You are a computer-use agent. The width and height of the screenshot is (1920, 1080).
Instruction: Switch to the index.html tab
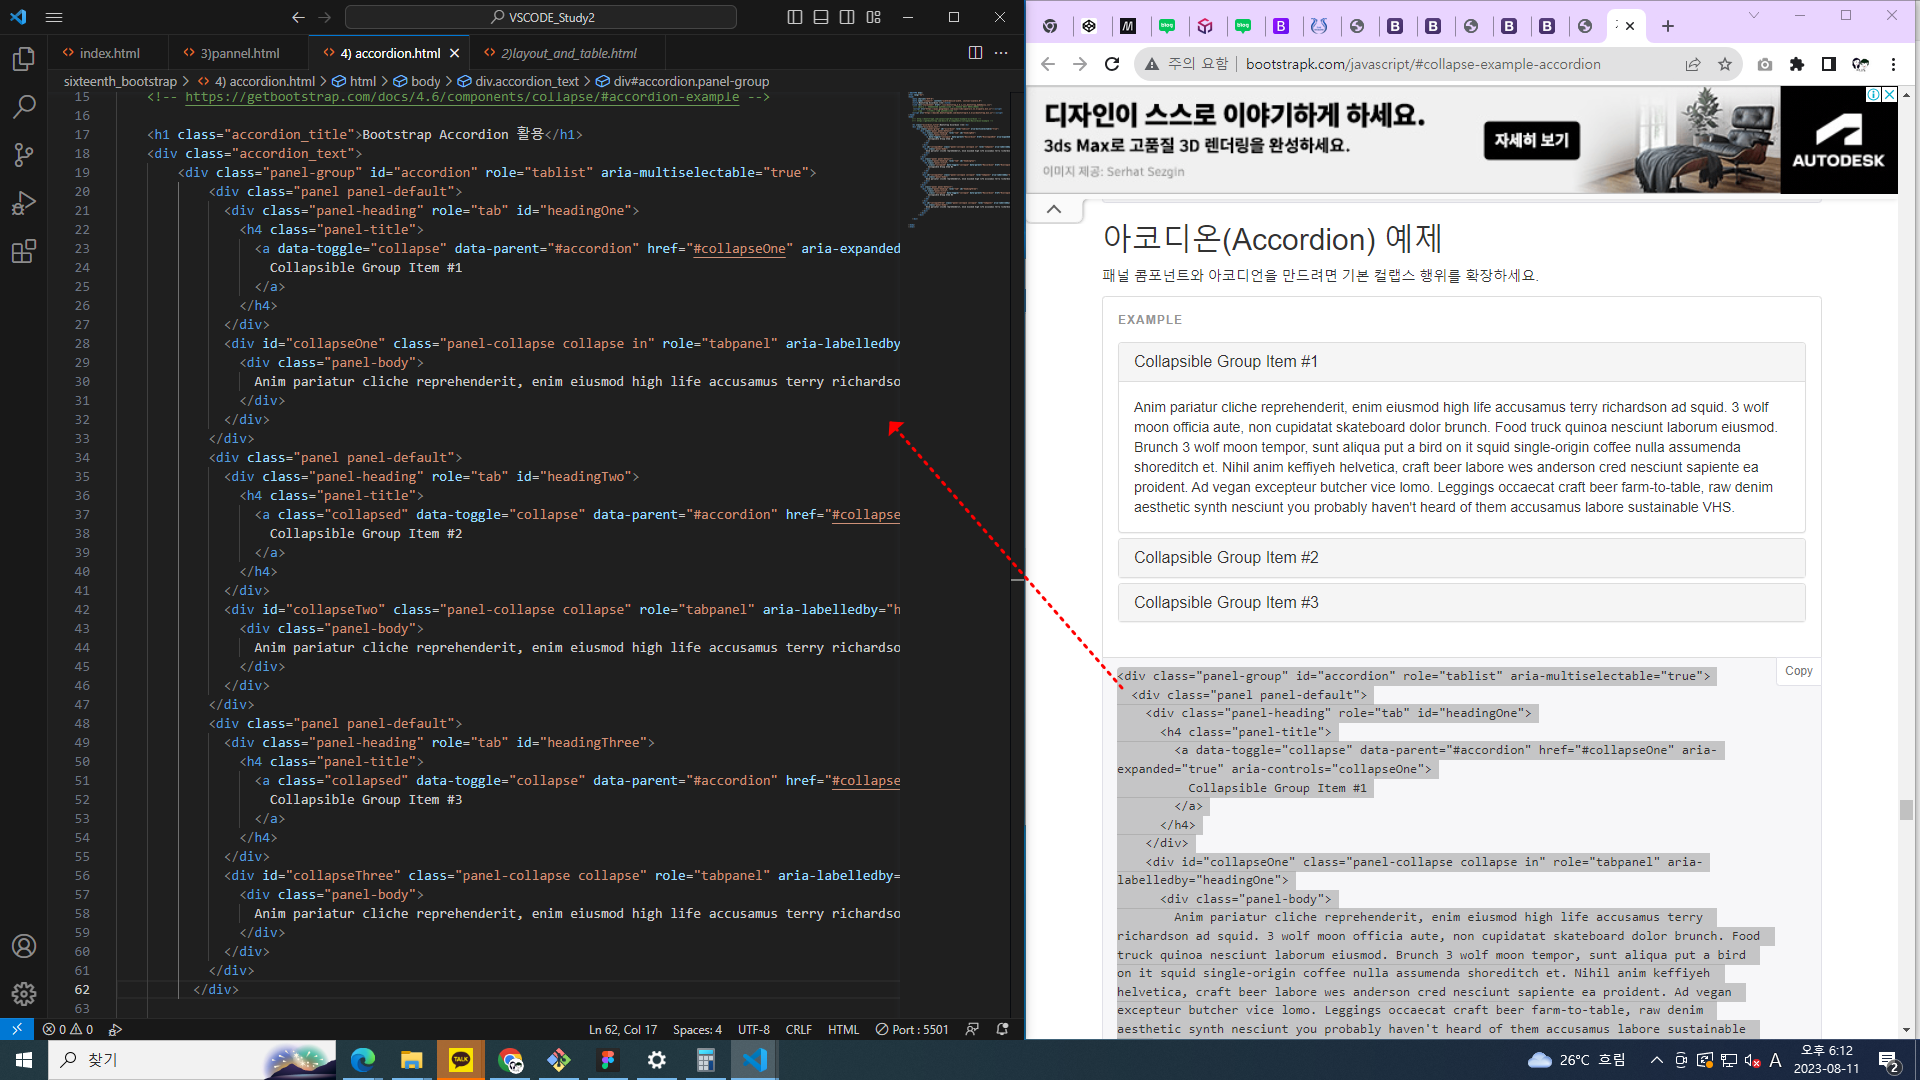click(x=108, y=53)
